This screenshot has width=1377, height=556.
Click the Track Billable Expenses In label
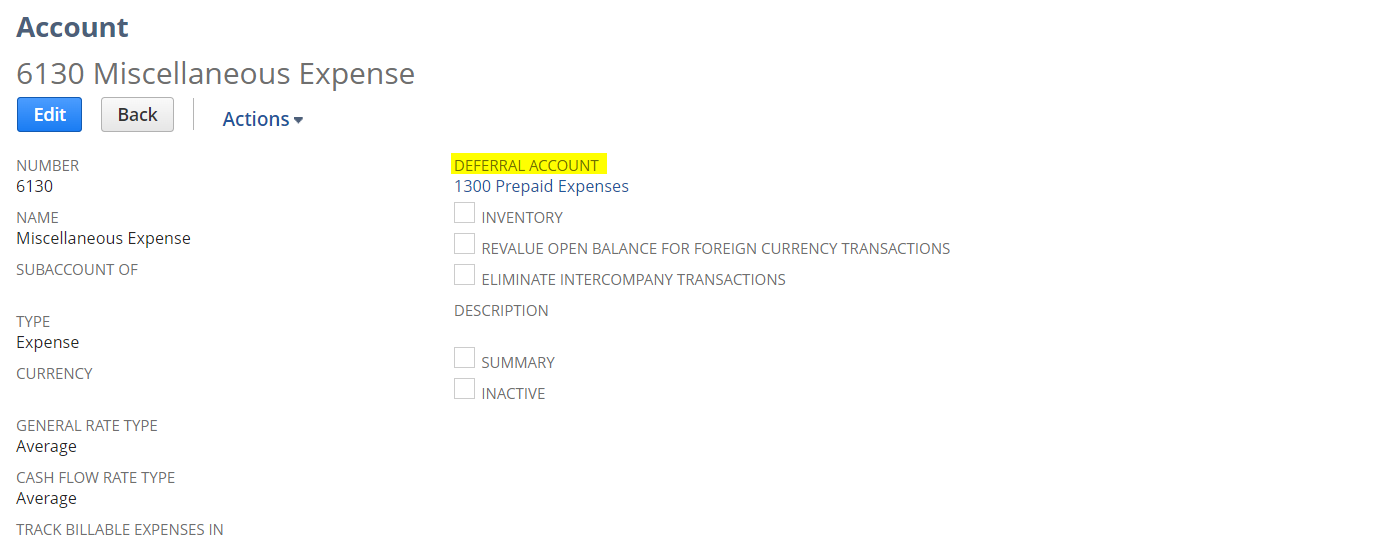click(x=120, y=529)
